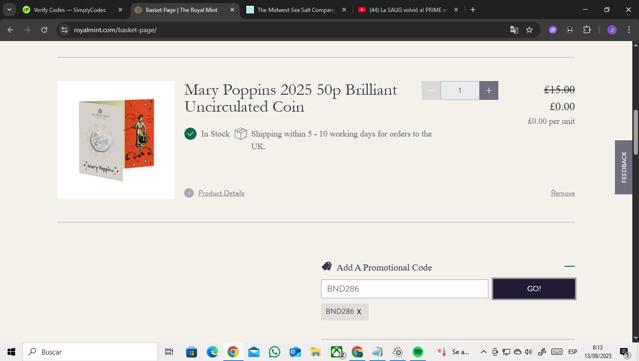639x361 pixels.
Task: Close the Midwest Sea Salt Company tab
Action: click(344, 10)
